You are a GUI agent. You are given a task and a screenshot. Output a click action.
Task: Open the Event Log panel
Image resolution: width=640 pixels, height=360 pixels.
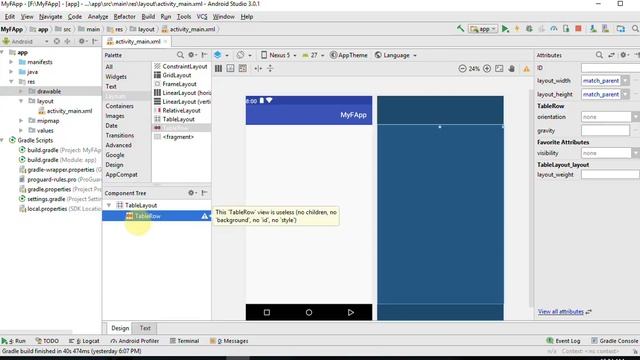click(x=563, y=341)
